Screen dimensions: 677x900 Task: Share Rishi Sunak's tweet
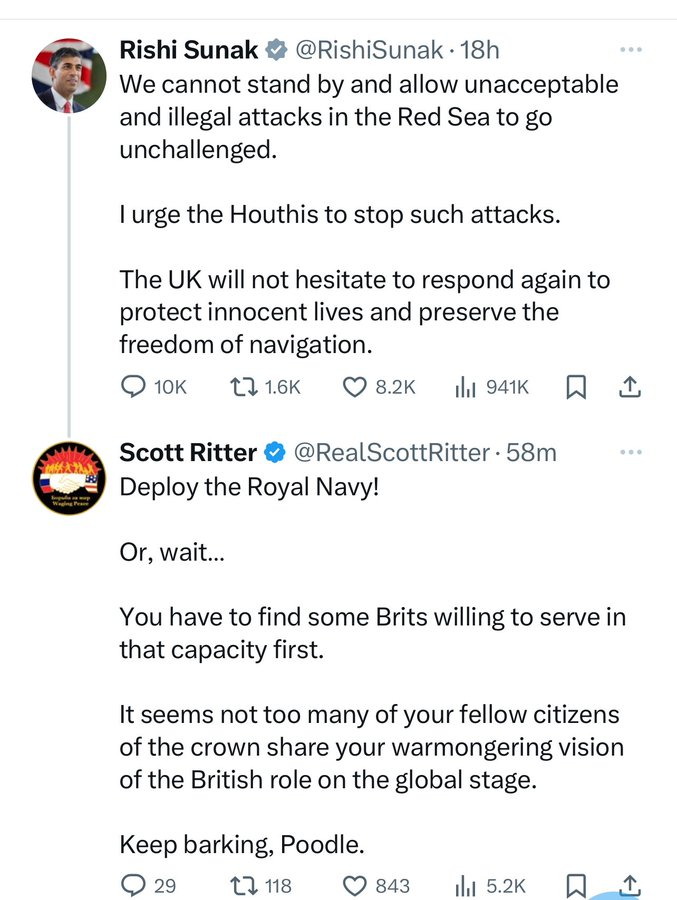coord(630,387)
